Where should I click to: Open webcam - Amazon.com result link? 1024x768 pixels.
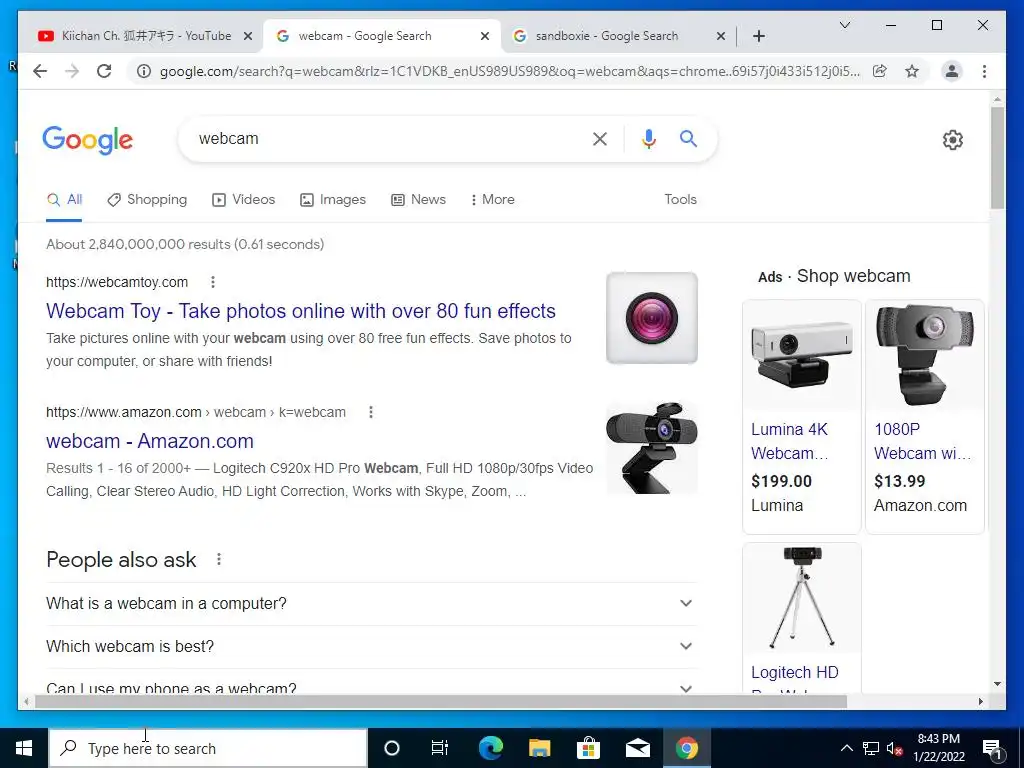150,441
